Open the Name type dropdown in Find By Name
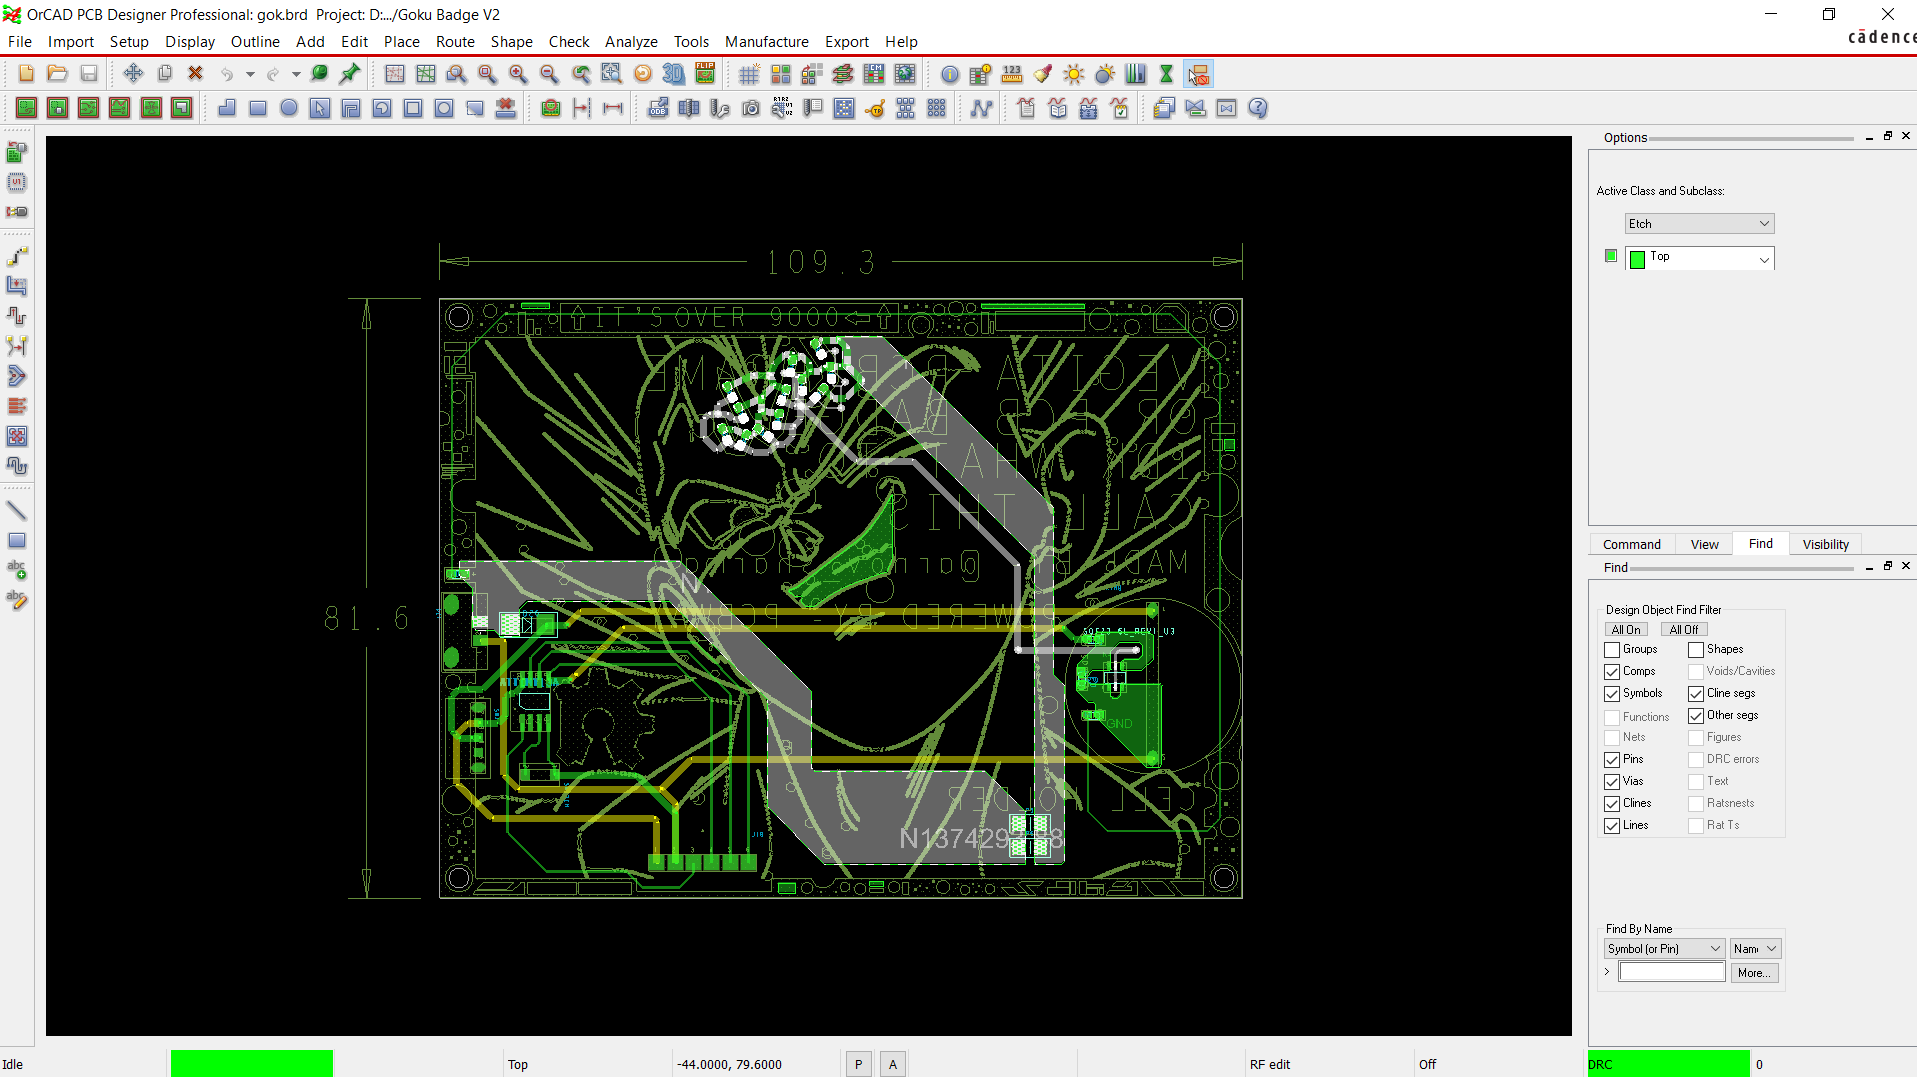The image size is (1917, 1077). click(x=1755, y=949)
